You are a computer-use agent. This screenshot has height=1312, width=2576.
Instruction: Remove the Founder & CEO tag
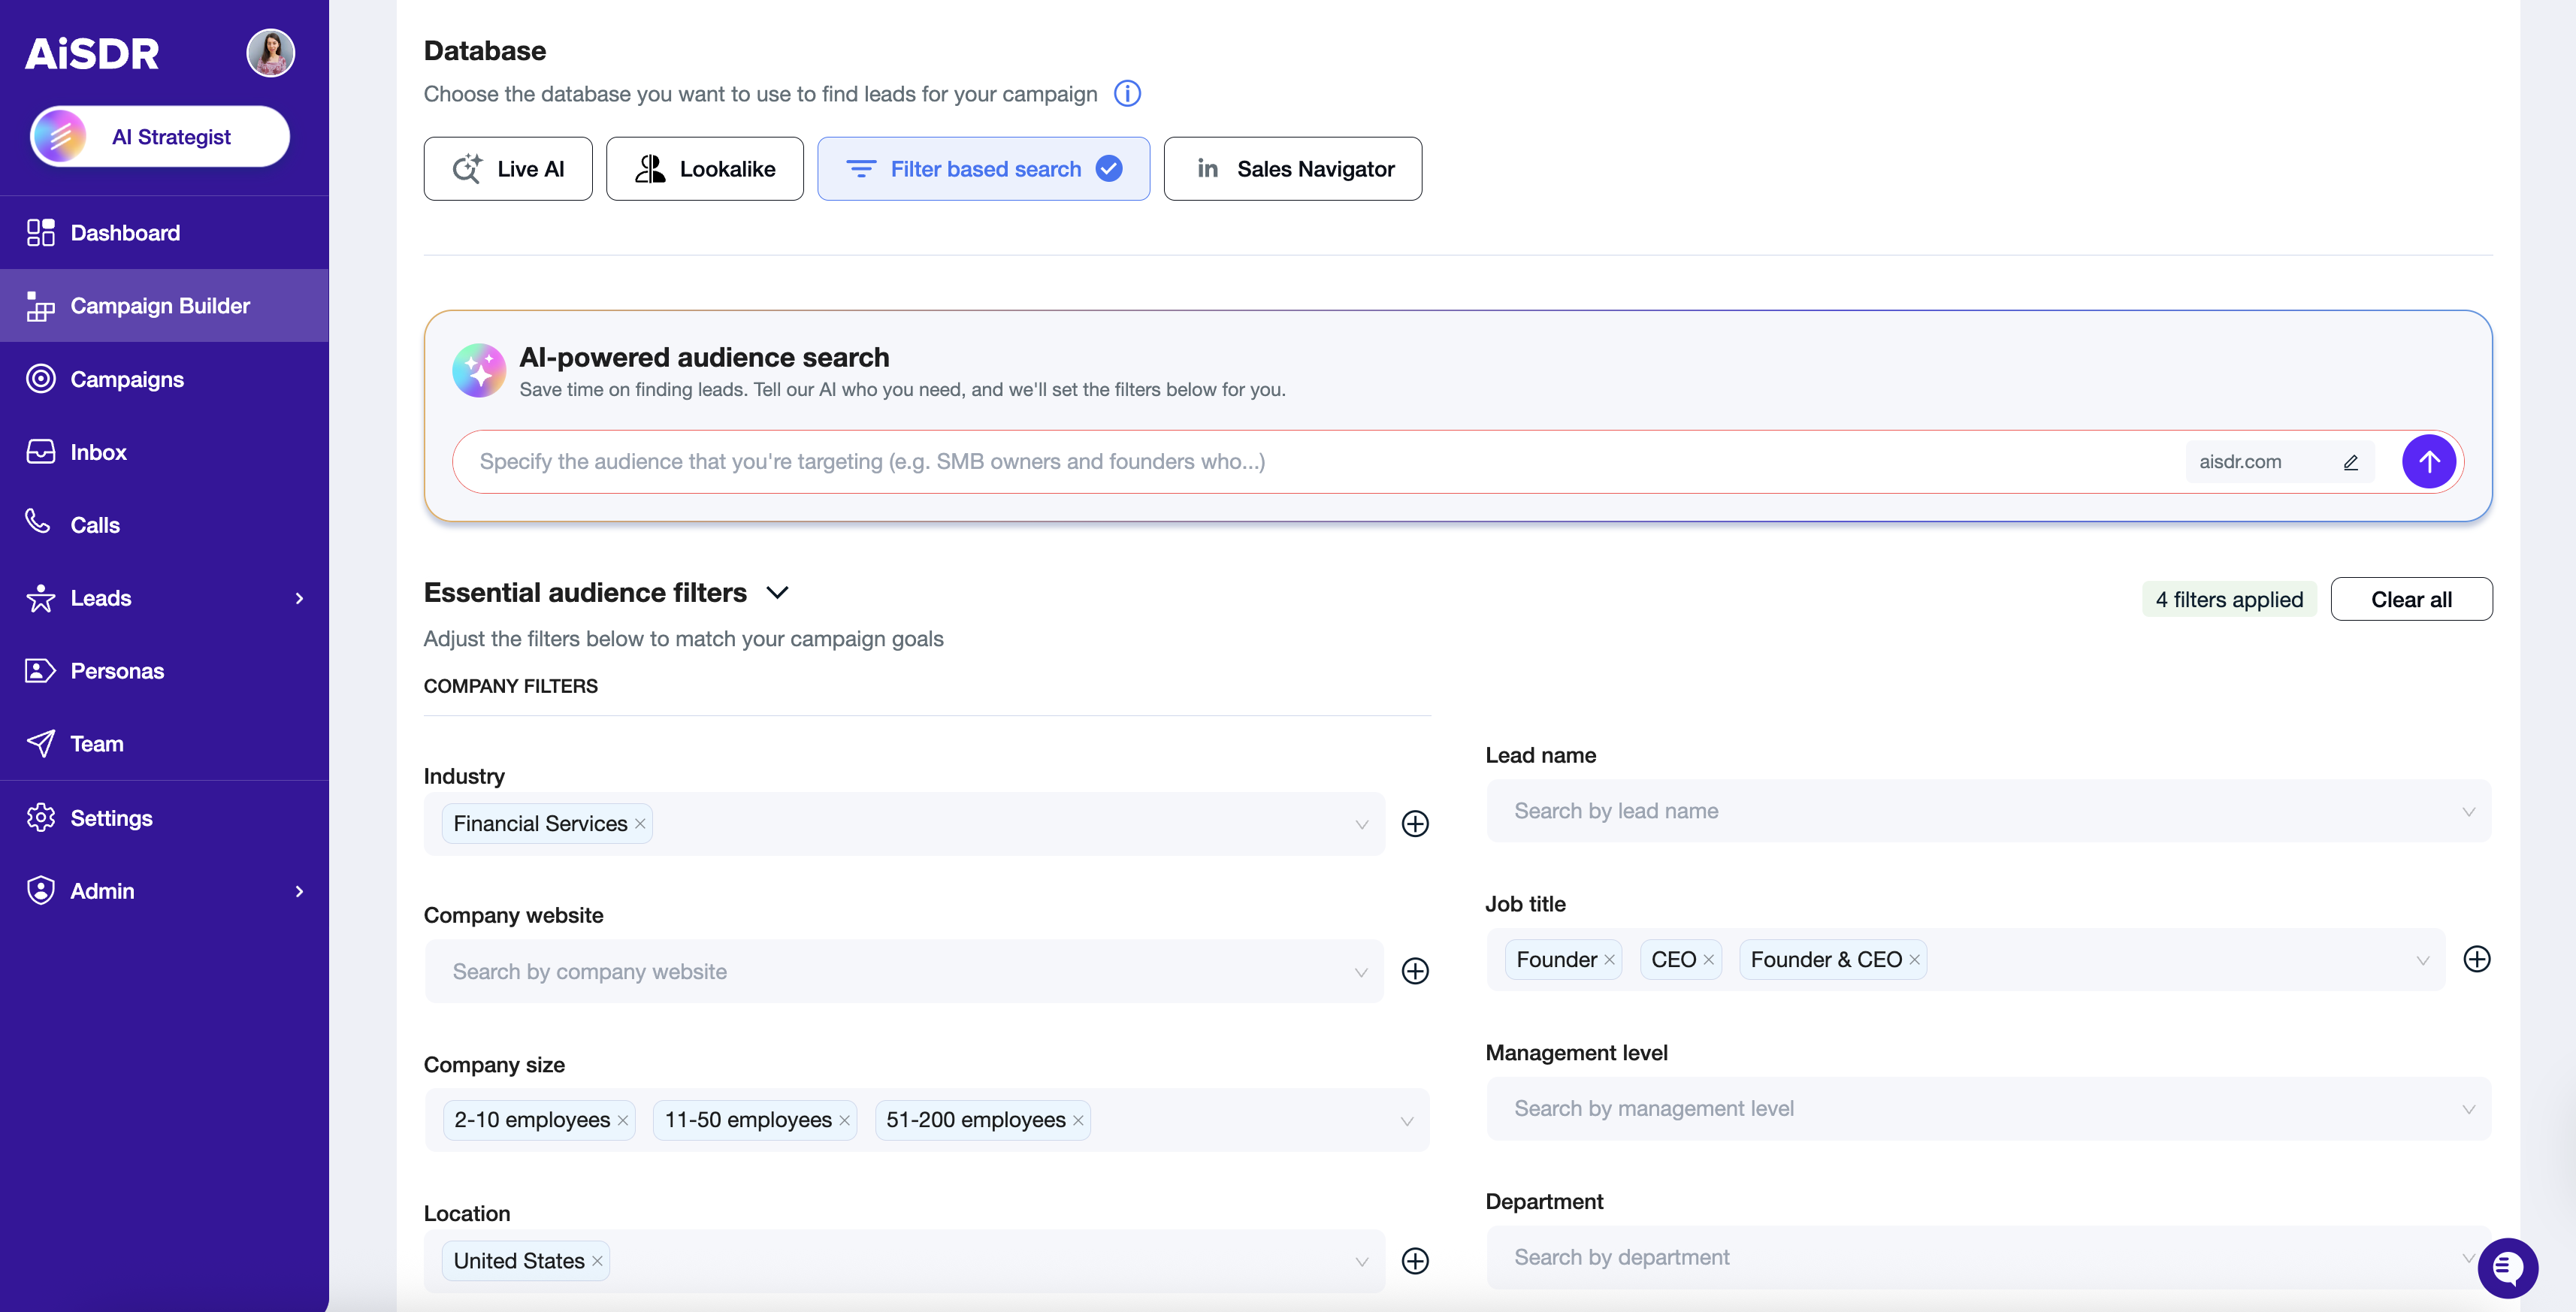pyautogui.click(x=1914, y=959)
